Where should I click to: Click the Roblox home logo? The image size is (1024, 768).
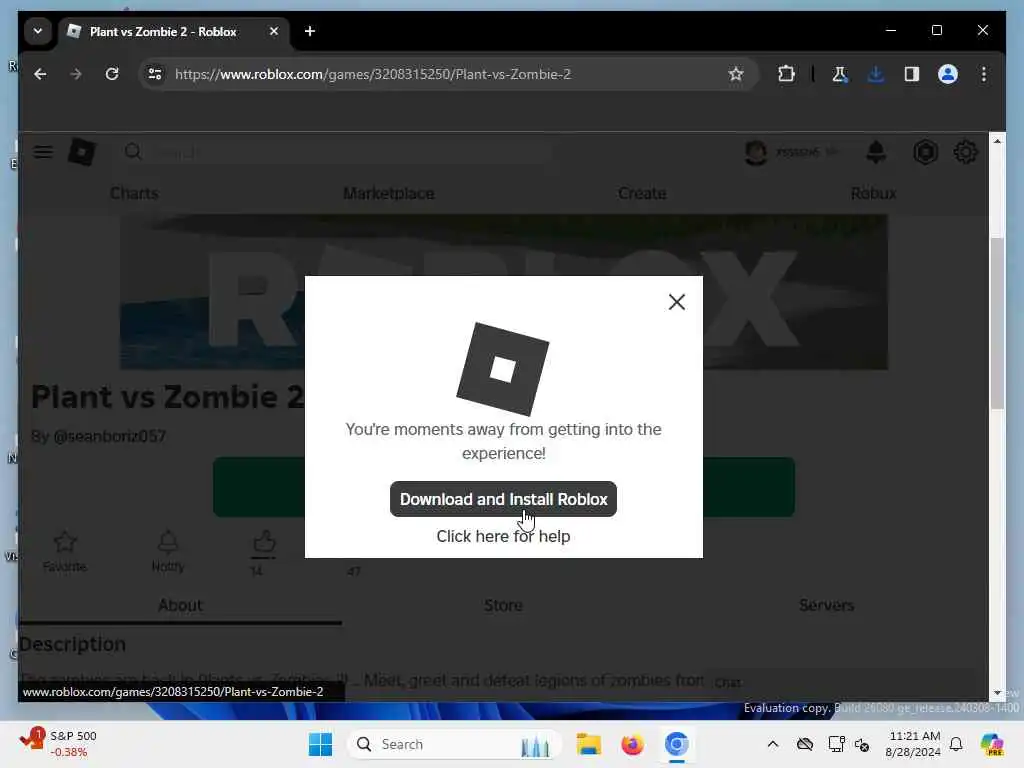[82, 152]
